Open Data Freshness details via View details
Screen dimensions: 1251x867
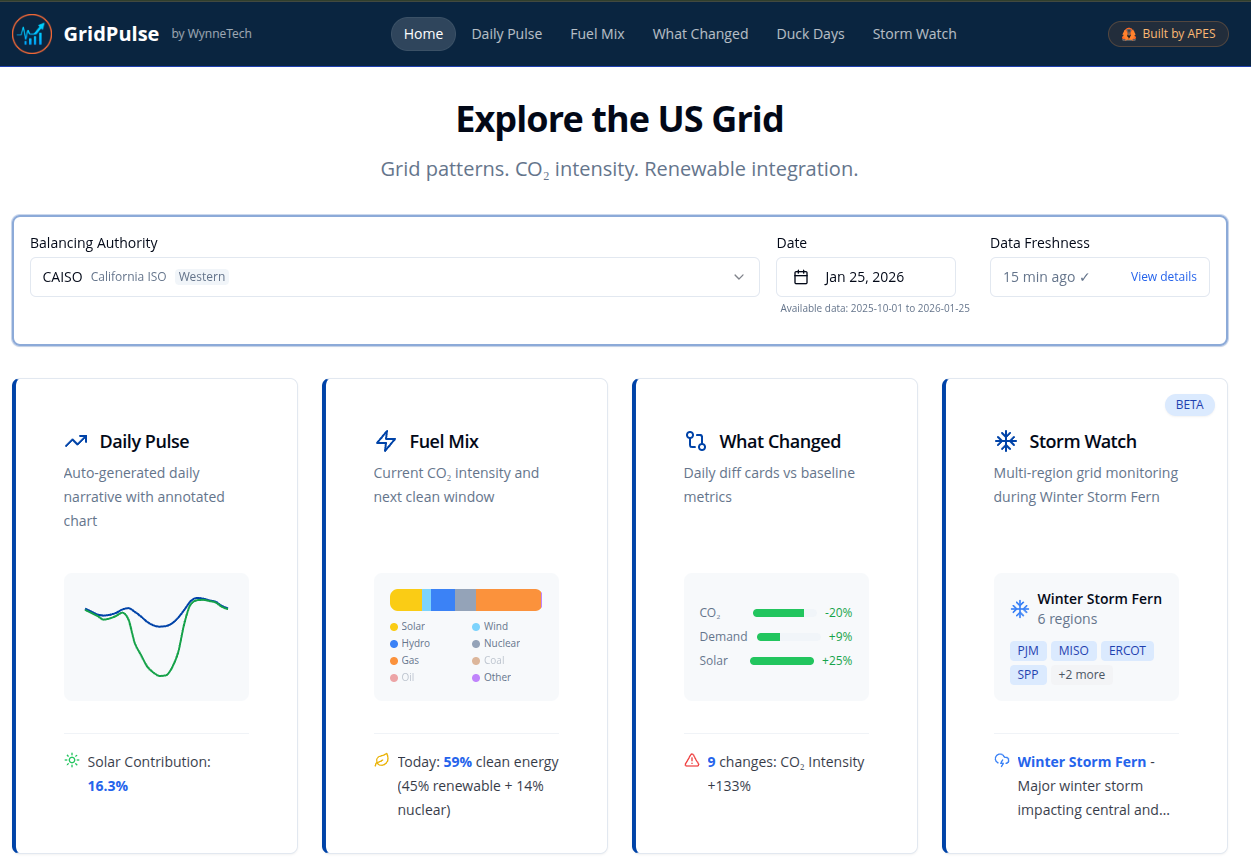coord(1163,276)
